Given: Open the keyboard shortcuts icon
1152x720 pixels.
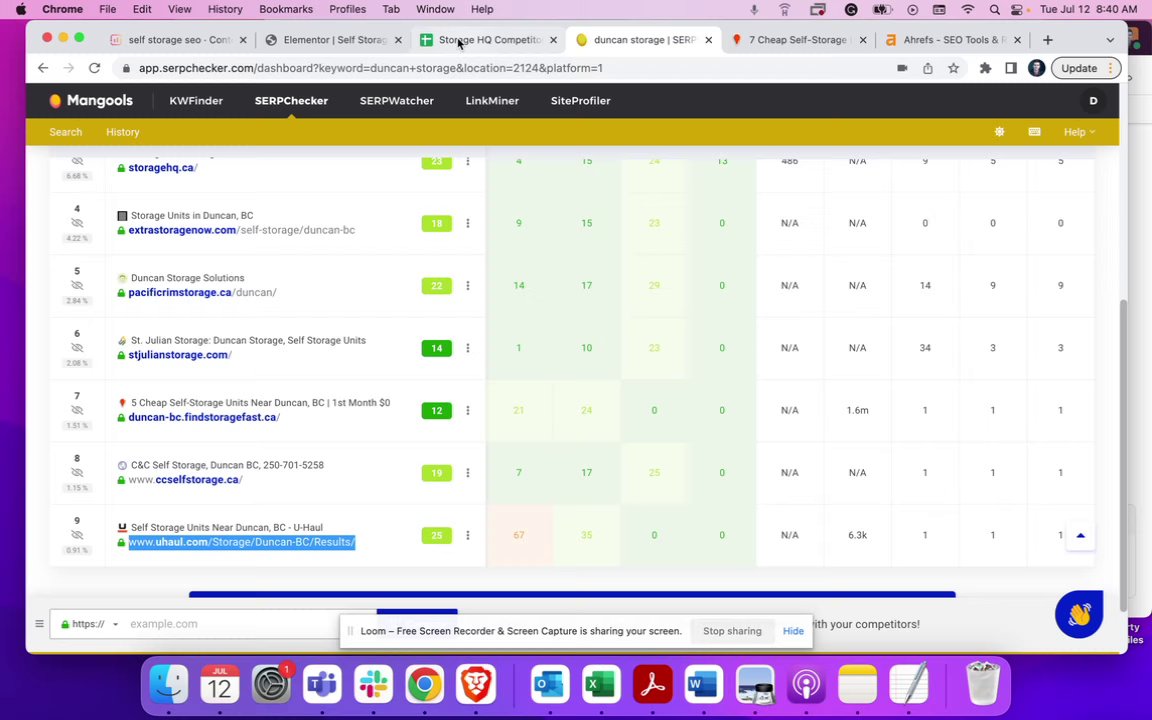Looking at the screenshot, I should point(1034,132).
